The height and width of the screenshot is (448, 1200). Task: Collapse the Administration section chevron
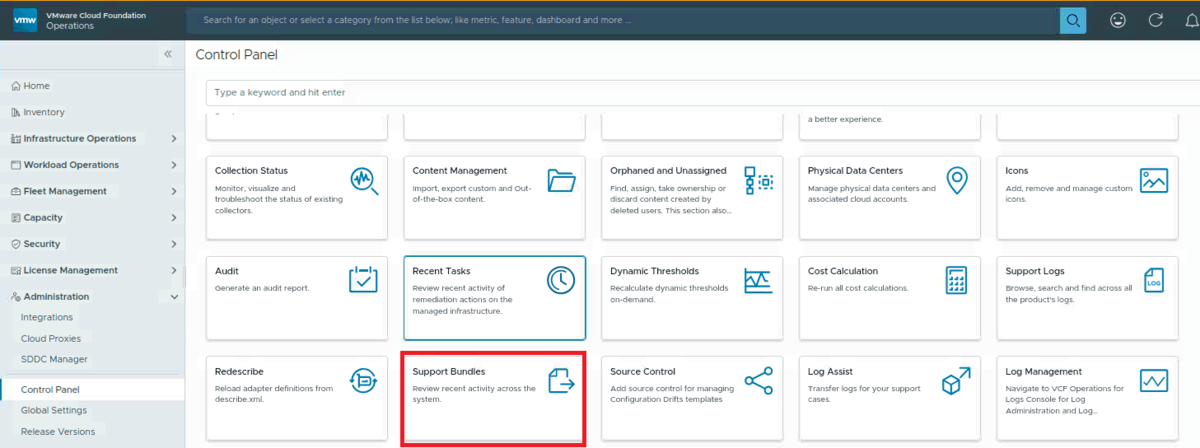coord(174,297)
